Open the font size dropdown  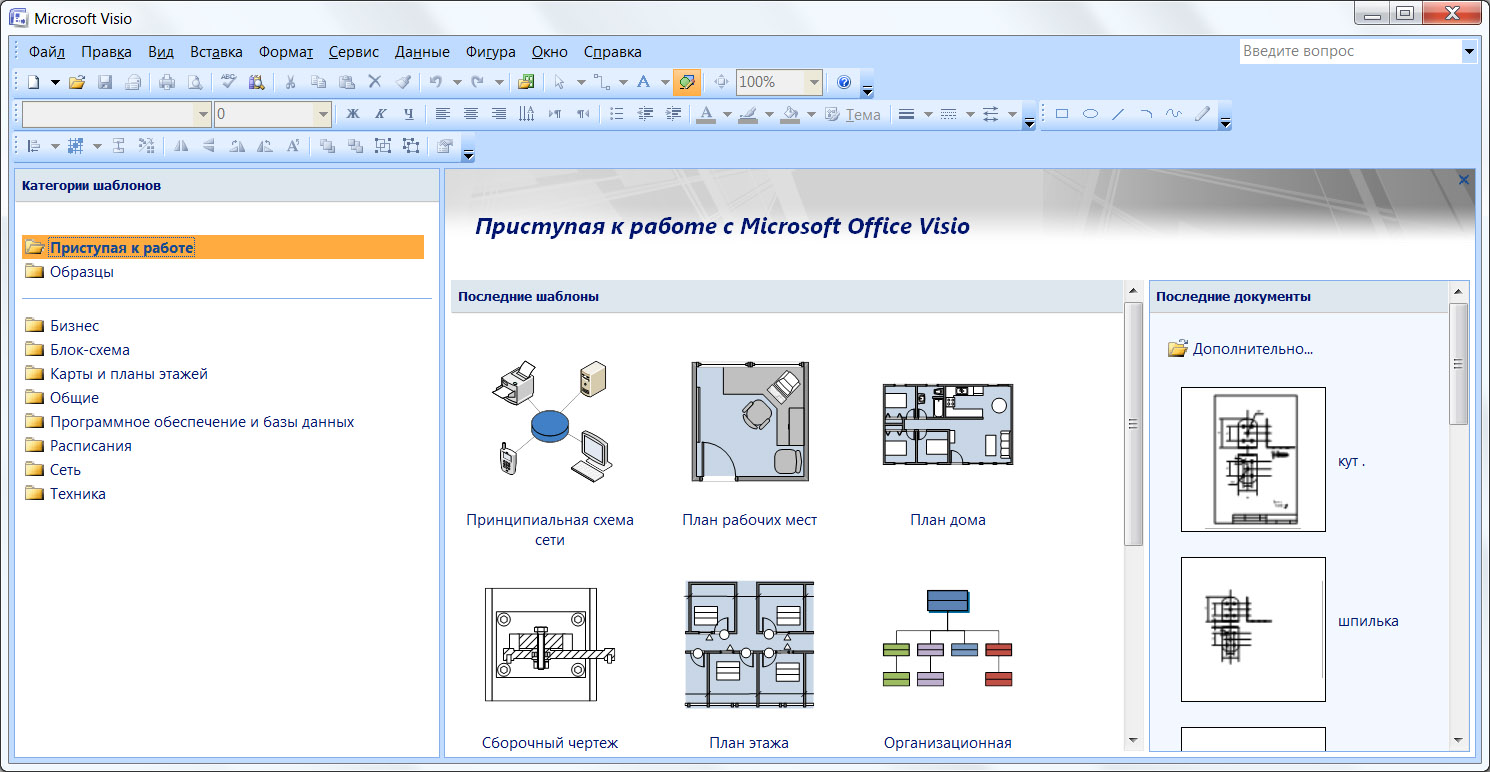[322, 114]
